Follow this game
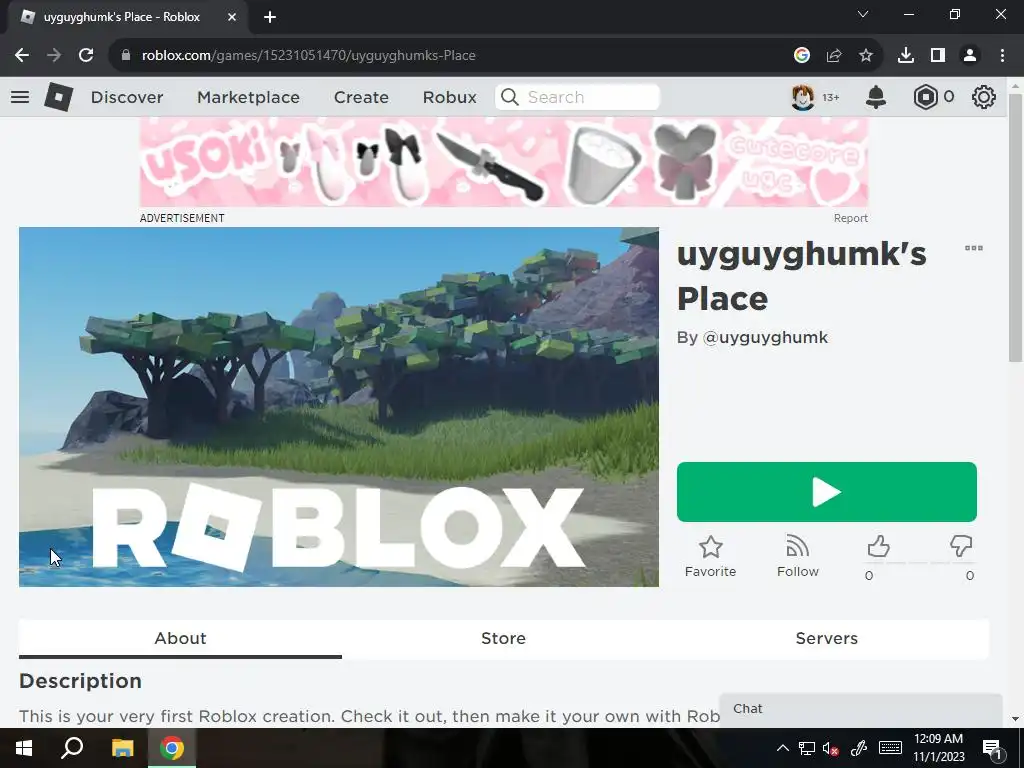Image resolution: width=1024 pixels, height=768 pixels. 797,556
